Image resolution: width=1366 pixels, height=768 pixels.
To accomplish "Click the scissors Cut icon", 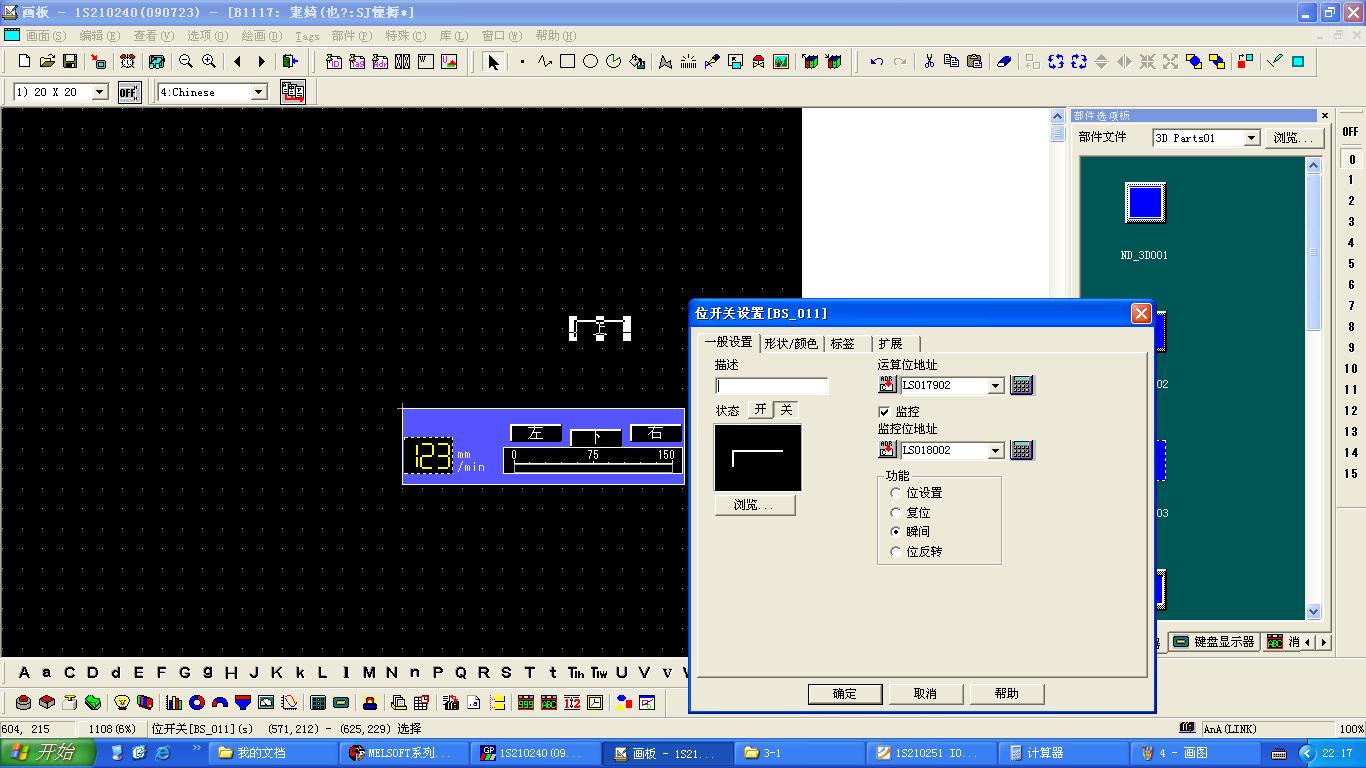I will coord(928,62).
